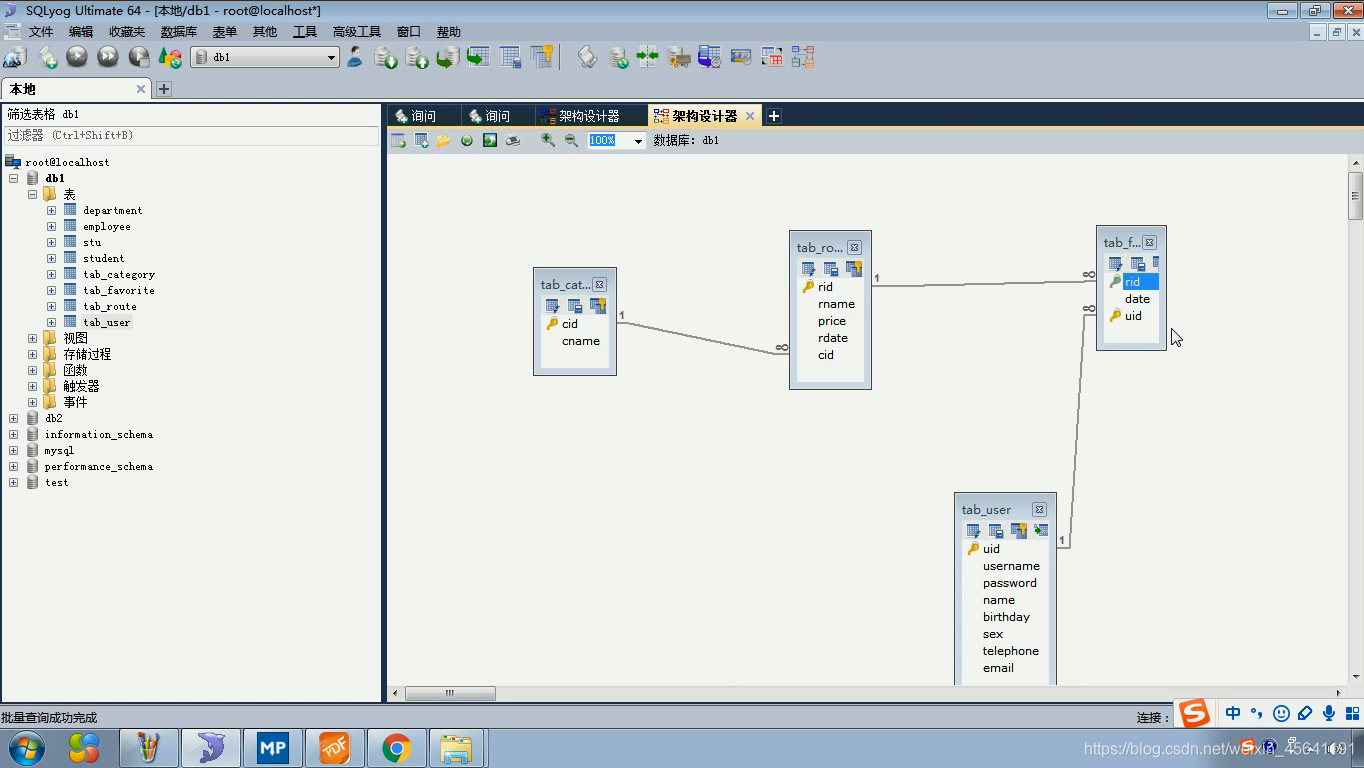Screen dimensions: 1364x768
Task: Click the zoom out magnifier icon
Action: (x=571, y=140)
